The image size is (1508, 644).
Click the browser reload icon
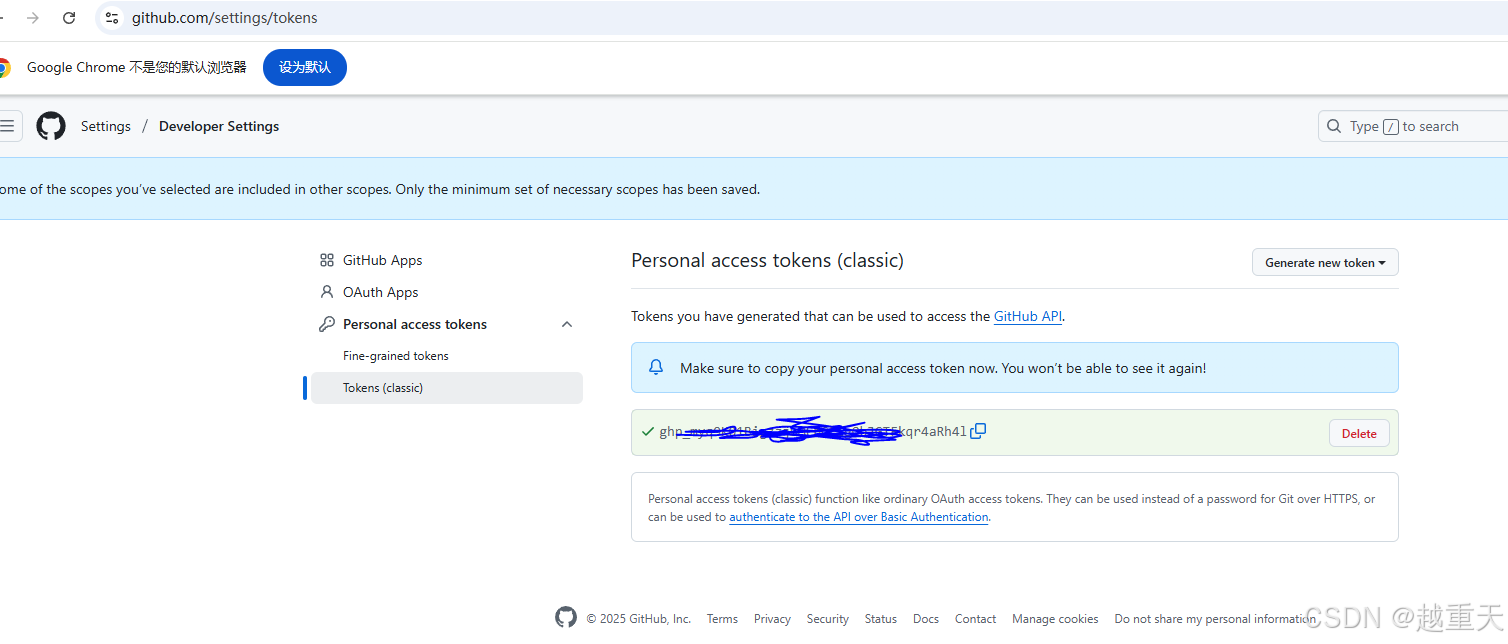69,18
